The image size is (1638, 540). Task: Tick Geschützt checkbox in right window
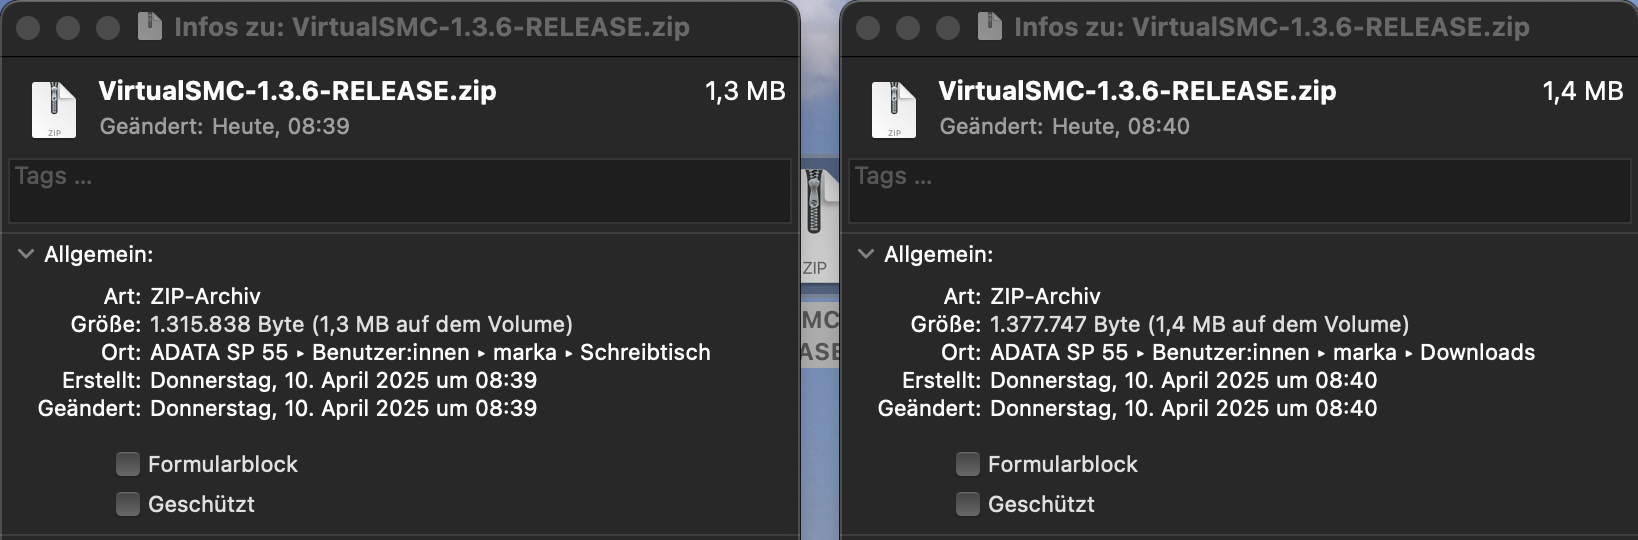(x=968, y=504)
